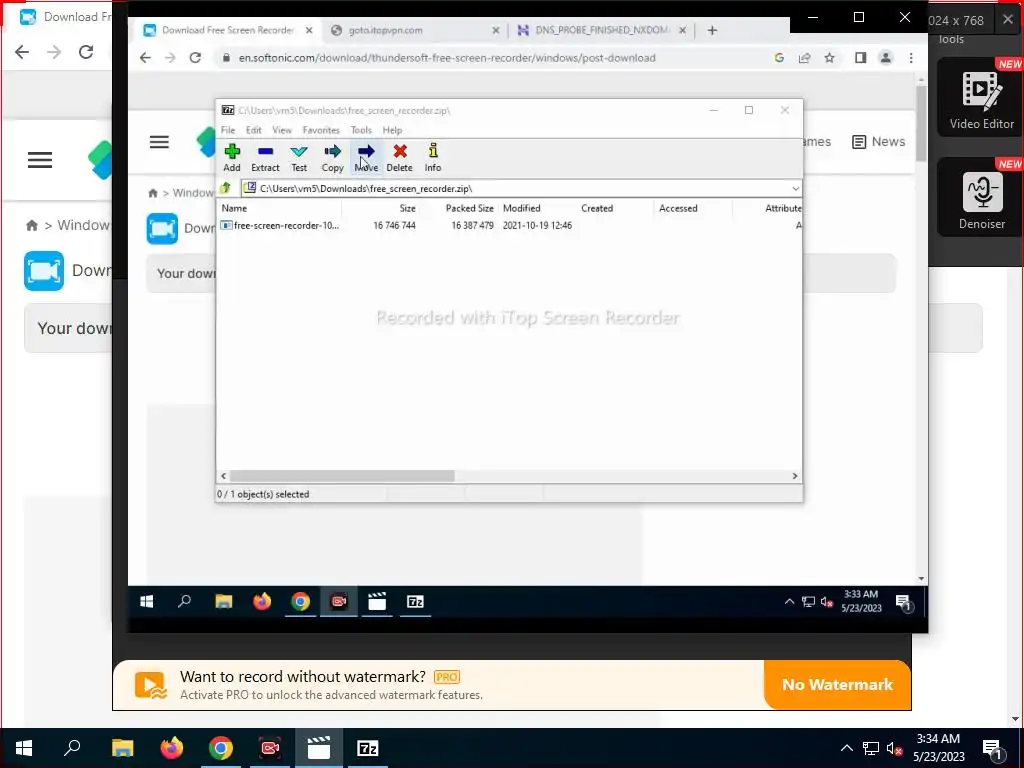Click the horizontal scrollbar thumb in 7-Zip
This screenshot has height=768, width=1024.
(342, 476)
